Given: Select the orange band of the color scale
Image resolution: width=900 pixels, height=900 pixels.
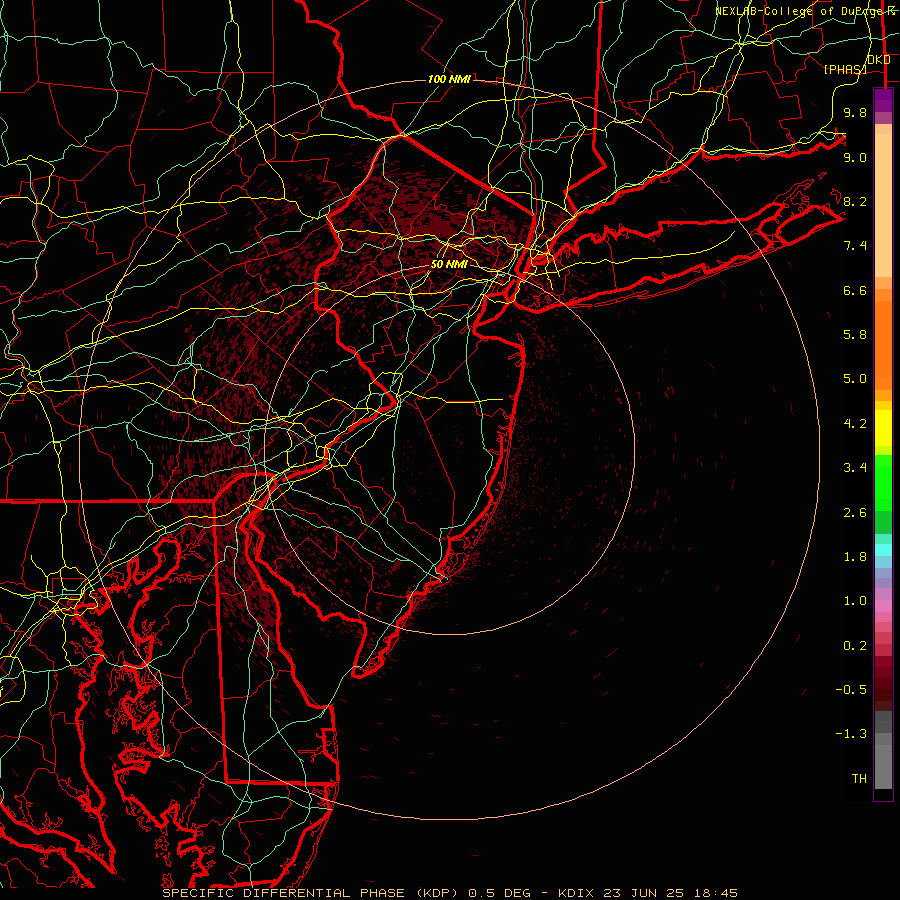Looking at the screenshot, I should pyautogui.click(x=883, y=346).
